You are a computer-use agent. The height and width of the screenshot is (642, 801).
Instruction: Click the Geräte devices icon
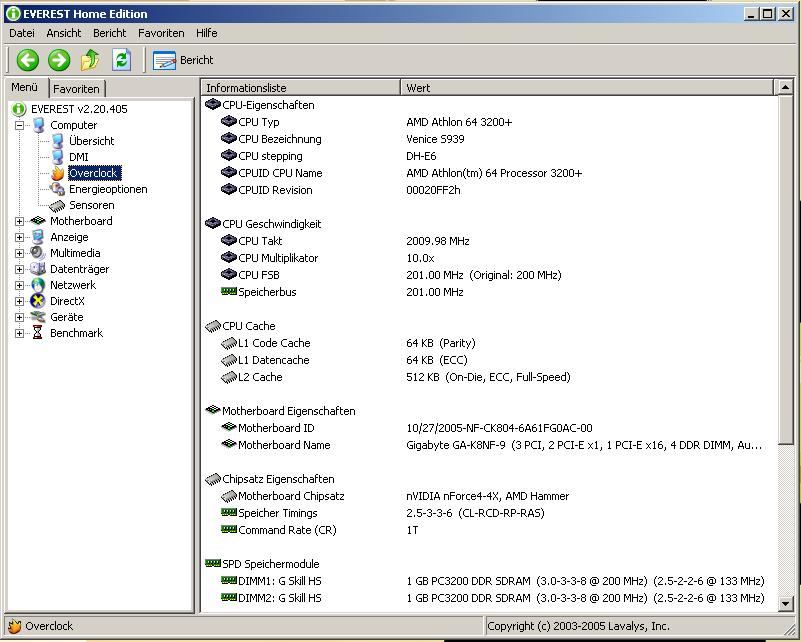[x=38, y=317]
